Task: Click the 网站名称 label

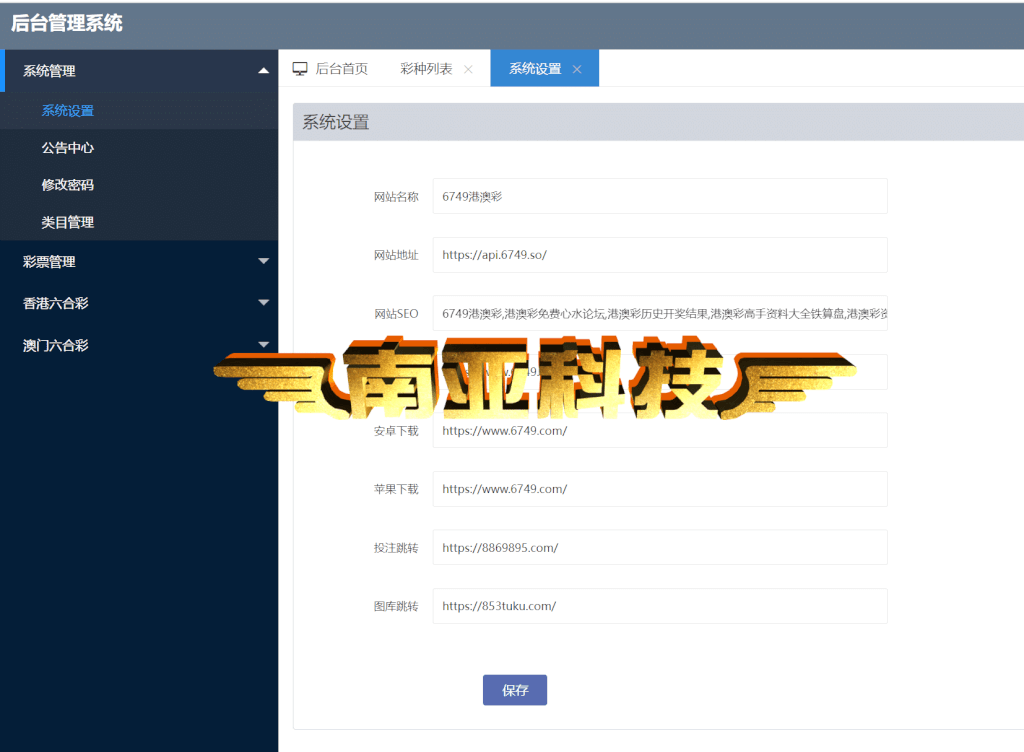Action: pos(396,196)
